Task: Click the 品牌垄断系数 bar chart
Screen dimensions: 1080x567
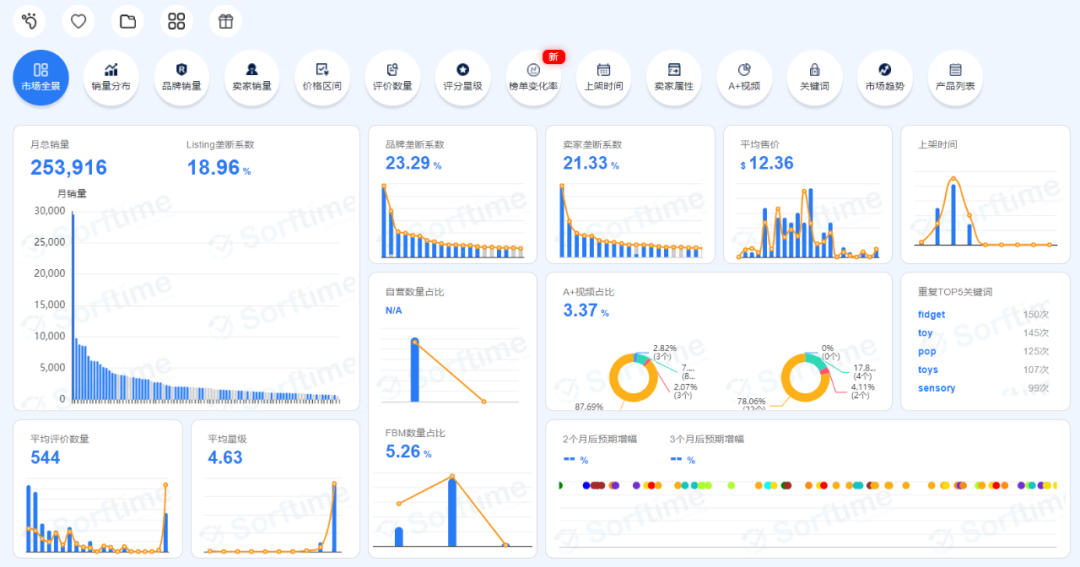Action: [453, 221]
